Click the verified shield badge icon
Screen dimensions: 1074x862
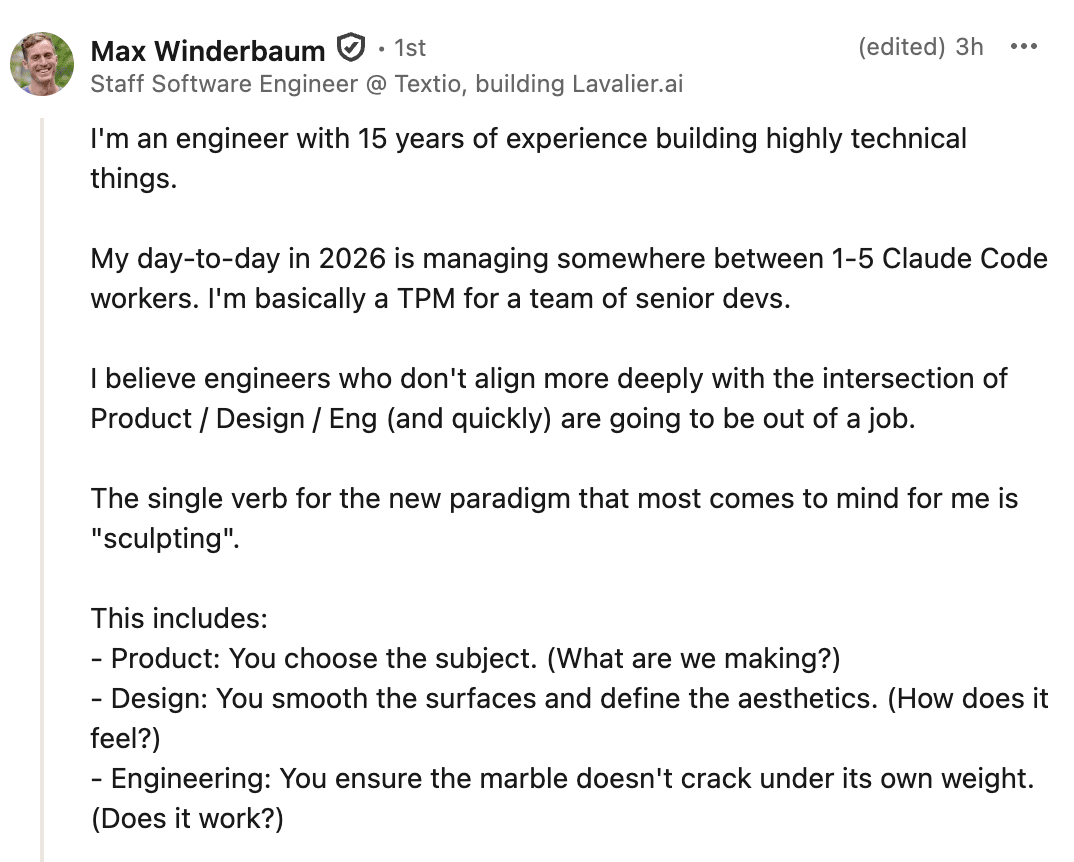coord(349,47)
